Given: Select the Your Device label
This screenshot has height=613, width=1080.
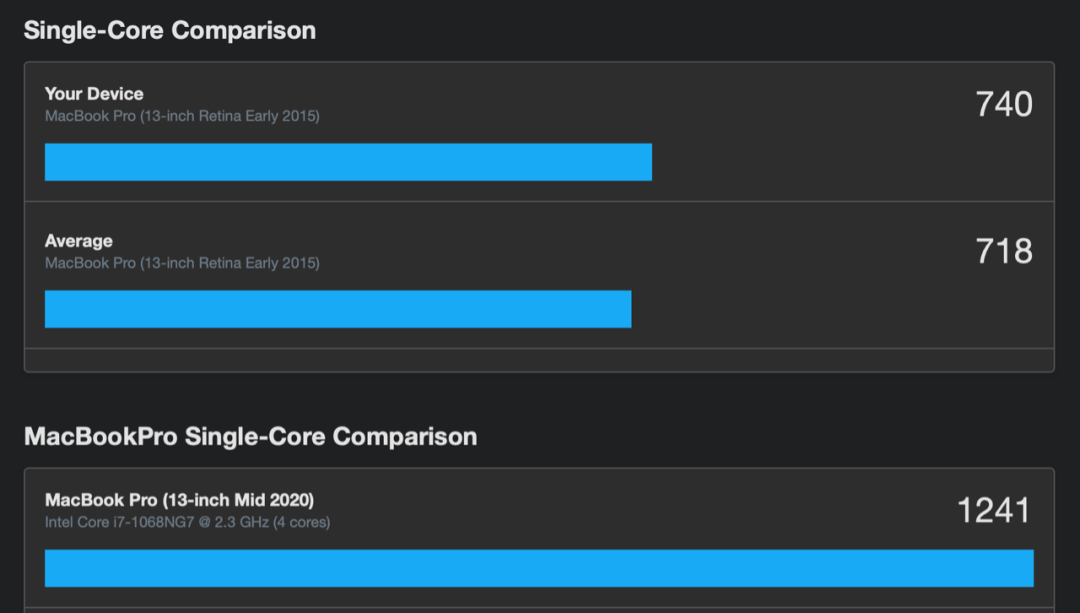Looking at the screenshot, I should point(94,94).
